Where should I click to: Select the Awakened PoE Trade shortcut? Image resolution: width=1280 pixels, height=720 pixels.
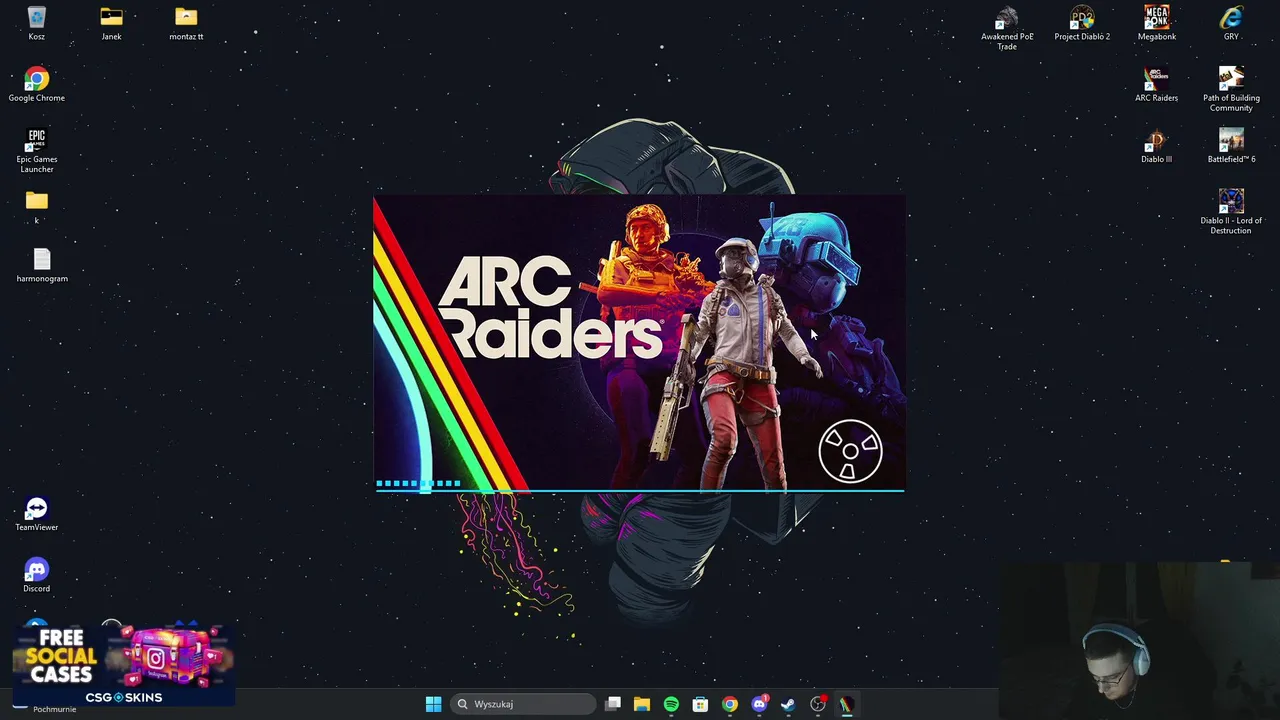(1007, 28)
